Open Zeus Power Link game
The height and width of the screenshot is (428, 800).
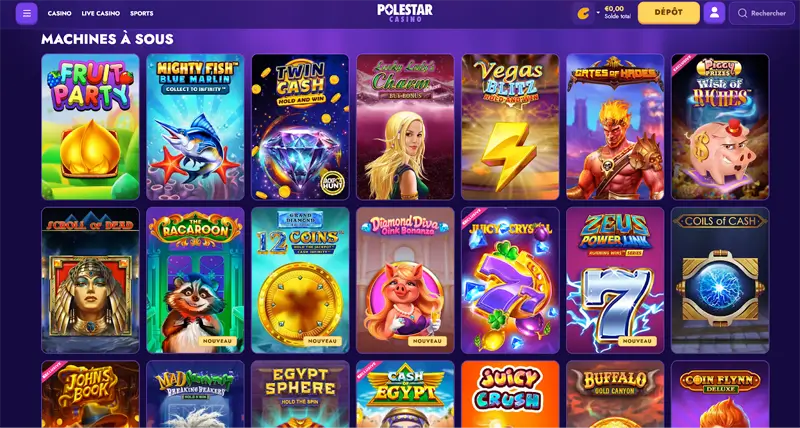coord(615,280)
